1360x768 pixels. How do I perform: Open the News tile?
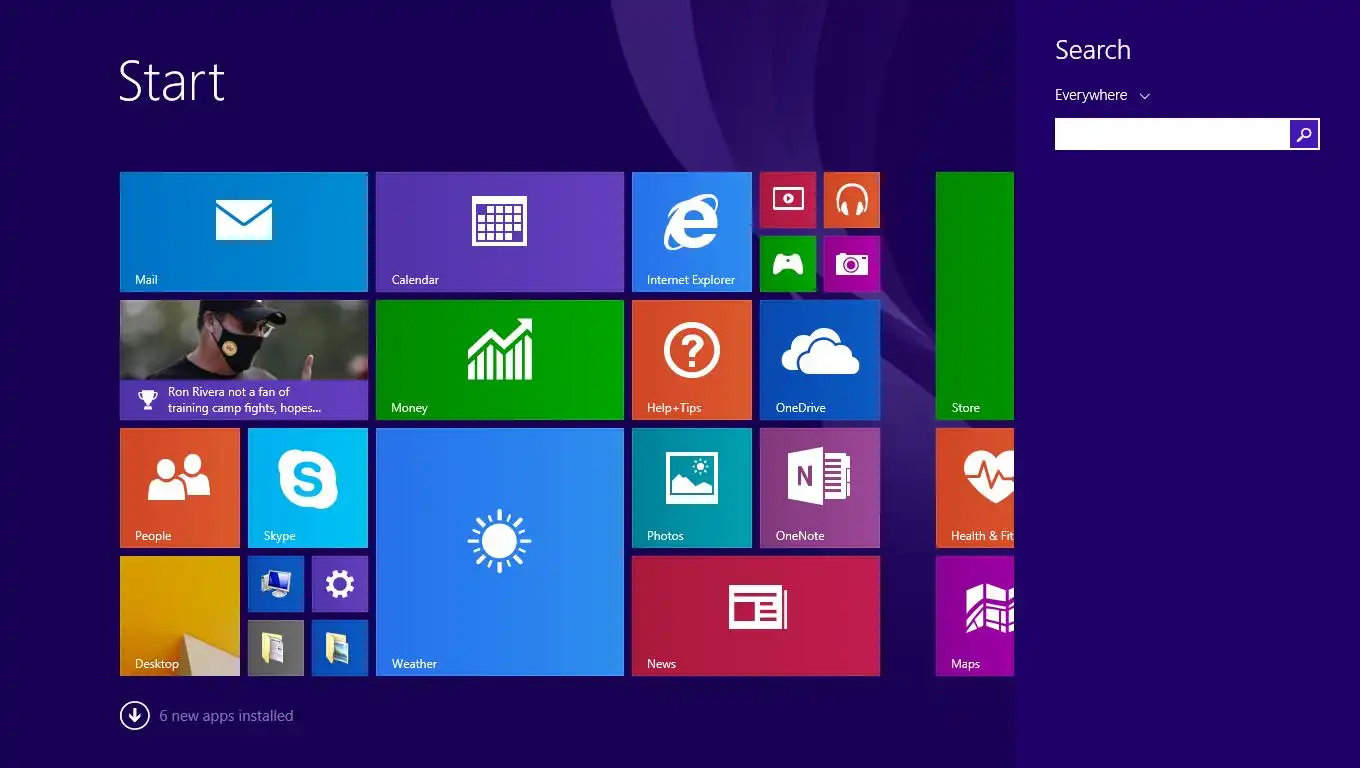(756, 616)
